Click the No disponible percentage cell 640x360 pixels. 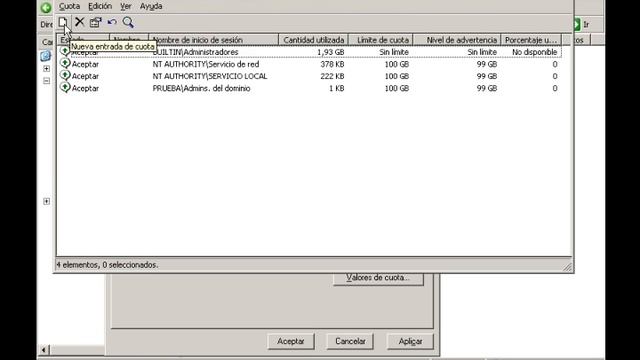(535, 52)
